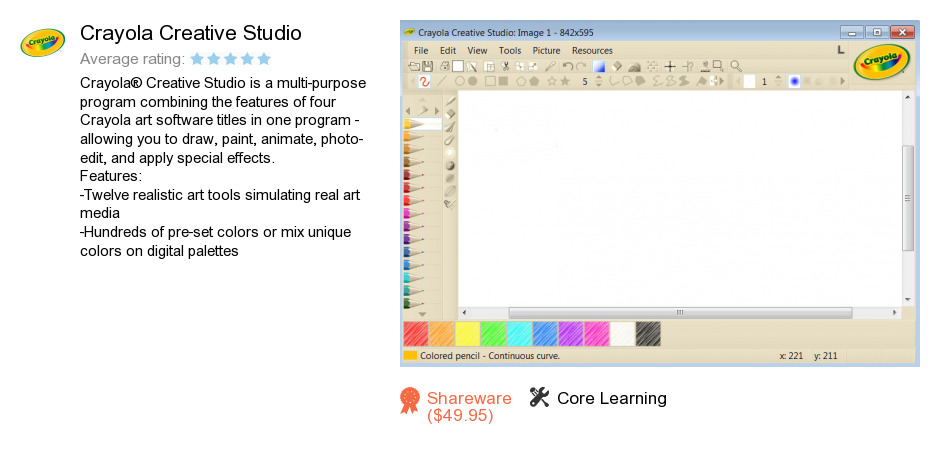This screenshot has height=451, width=940.
Task: Click stepper arrows beside value 1
Action: pyautogui.click(x=779, y=81)
